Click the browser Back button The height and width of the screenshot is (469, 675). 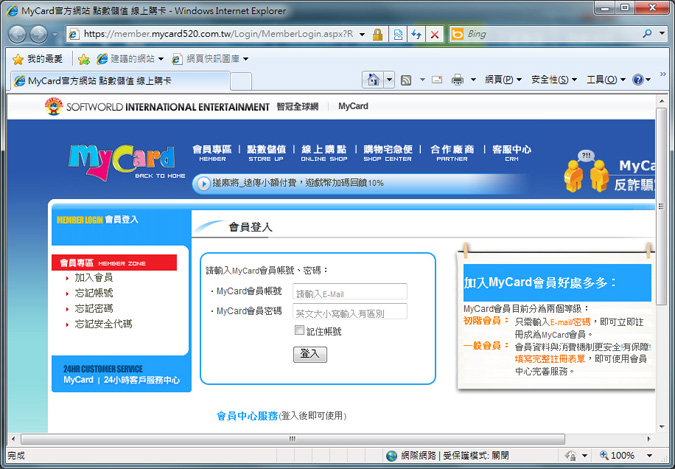20,34
